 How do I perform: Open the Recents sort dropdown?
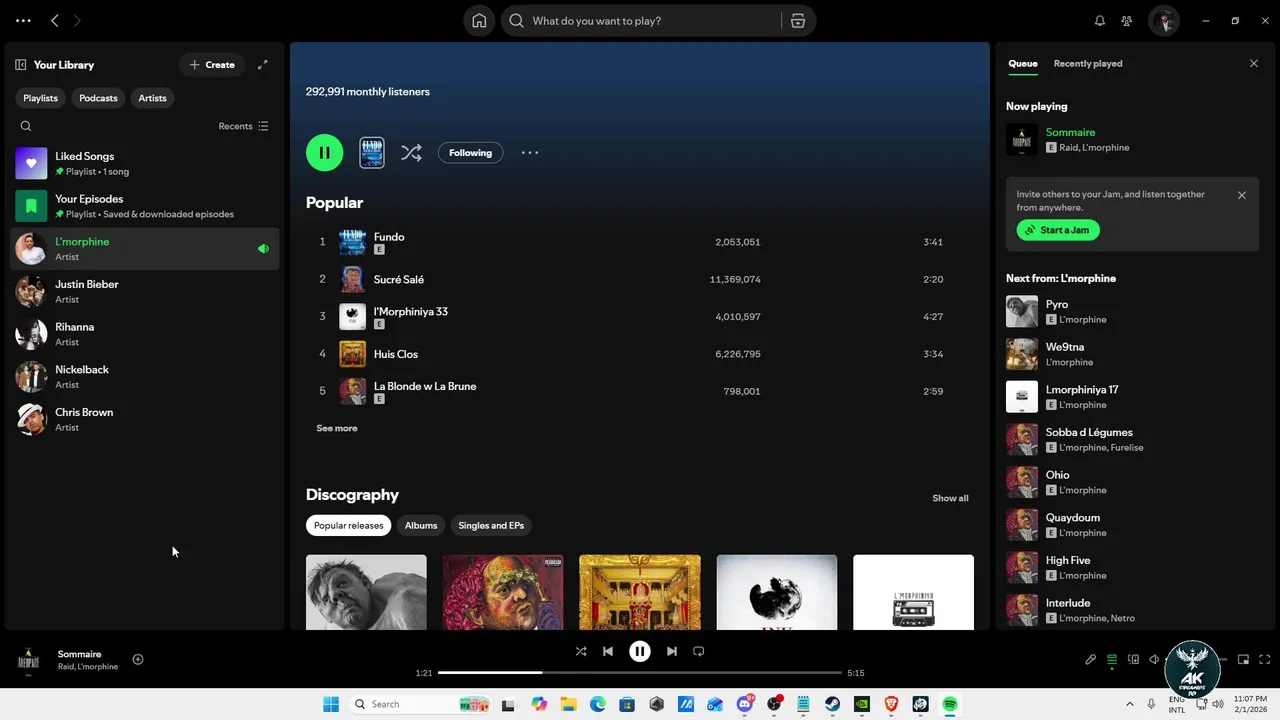coord(244,126)
